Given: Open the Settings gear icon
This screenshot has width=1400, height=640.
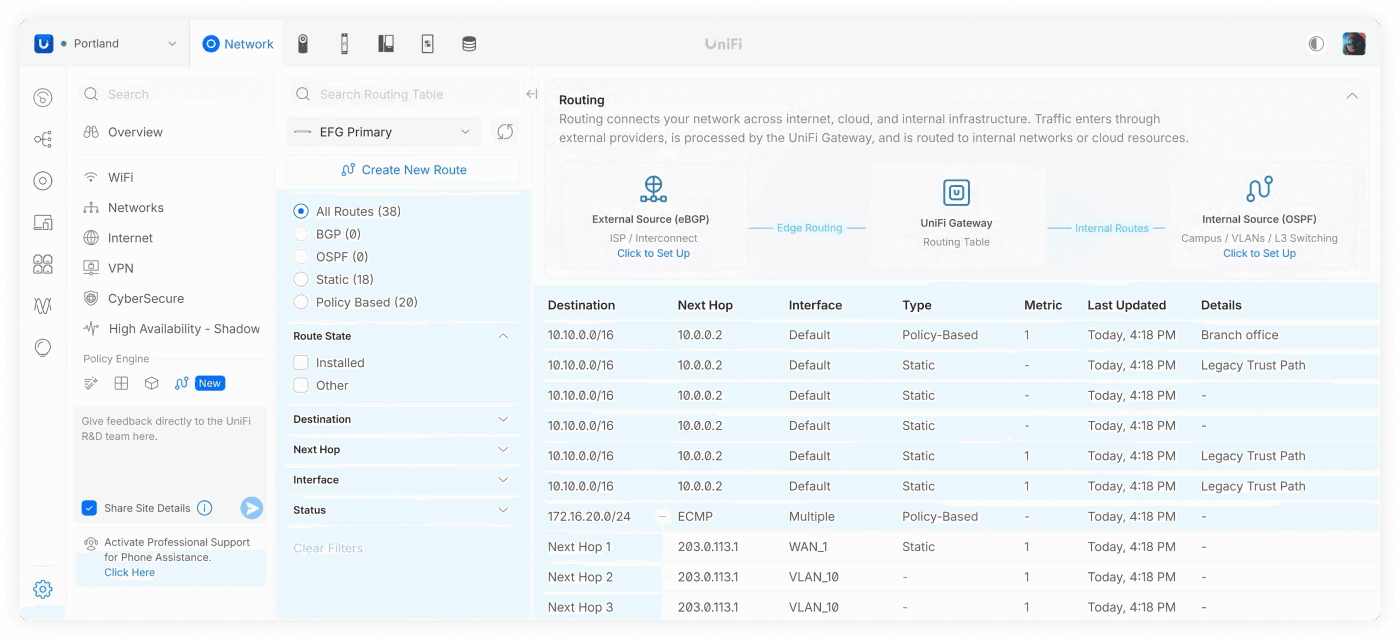Looking at the screenshot, I should pyautogui.click(x=43, y=589).
